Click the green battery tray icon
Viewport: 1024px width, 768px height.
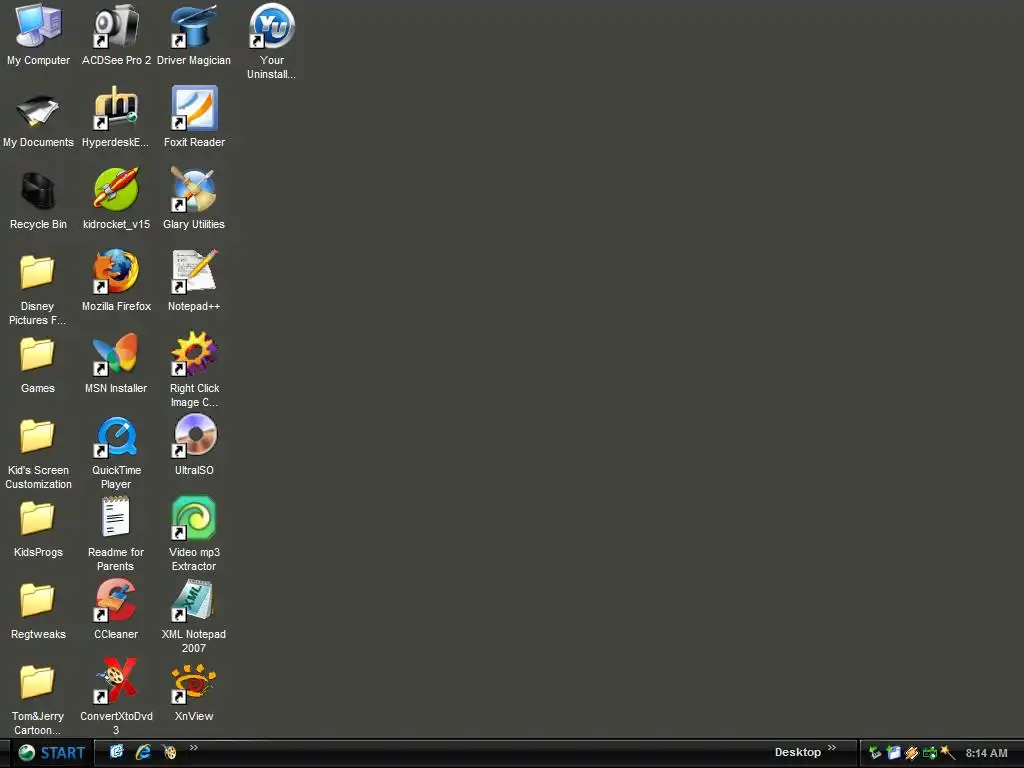930,753
